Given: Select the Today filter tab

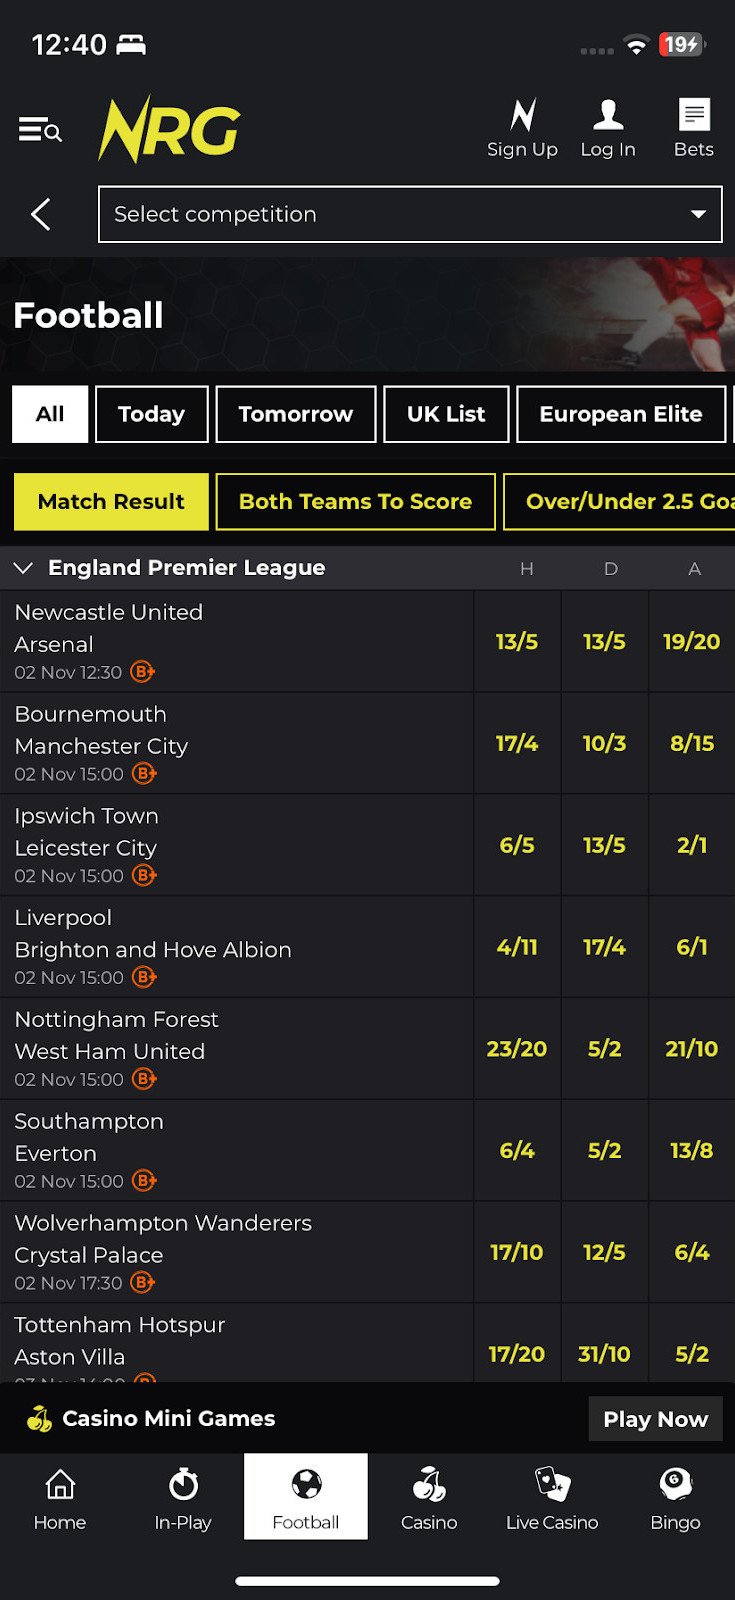Looking at the screenshot, I should click(151, 414).
